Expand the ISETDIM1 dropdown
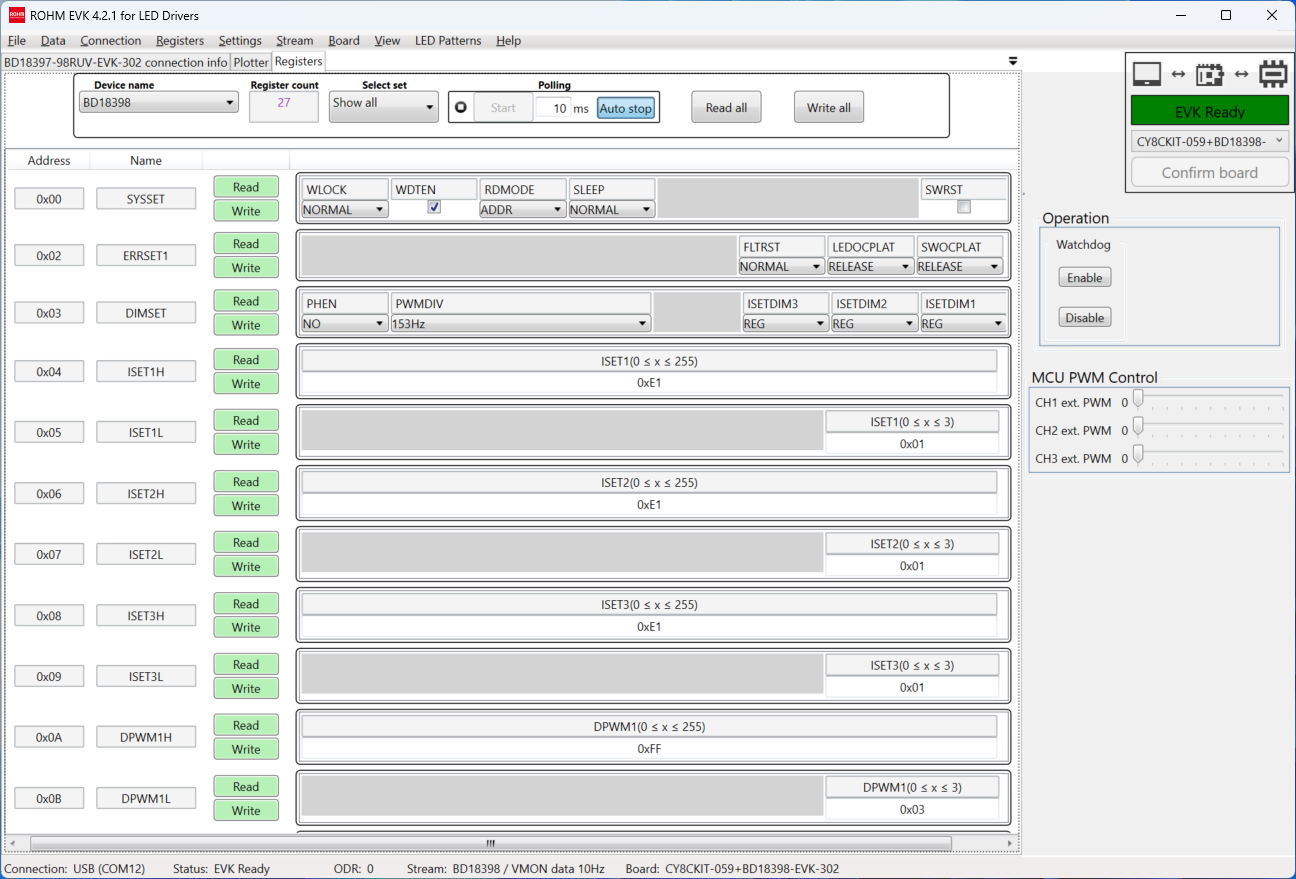 (963, 324)
